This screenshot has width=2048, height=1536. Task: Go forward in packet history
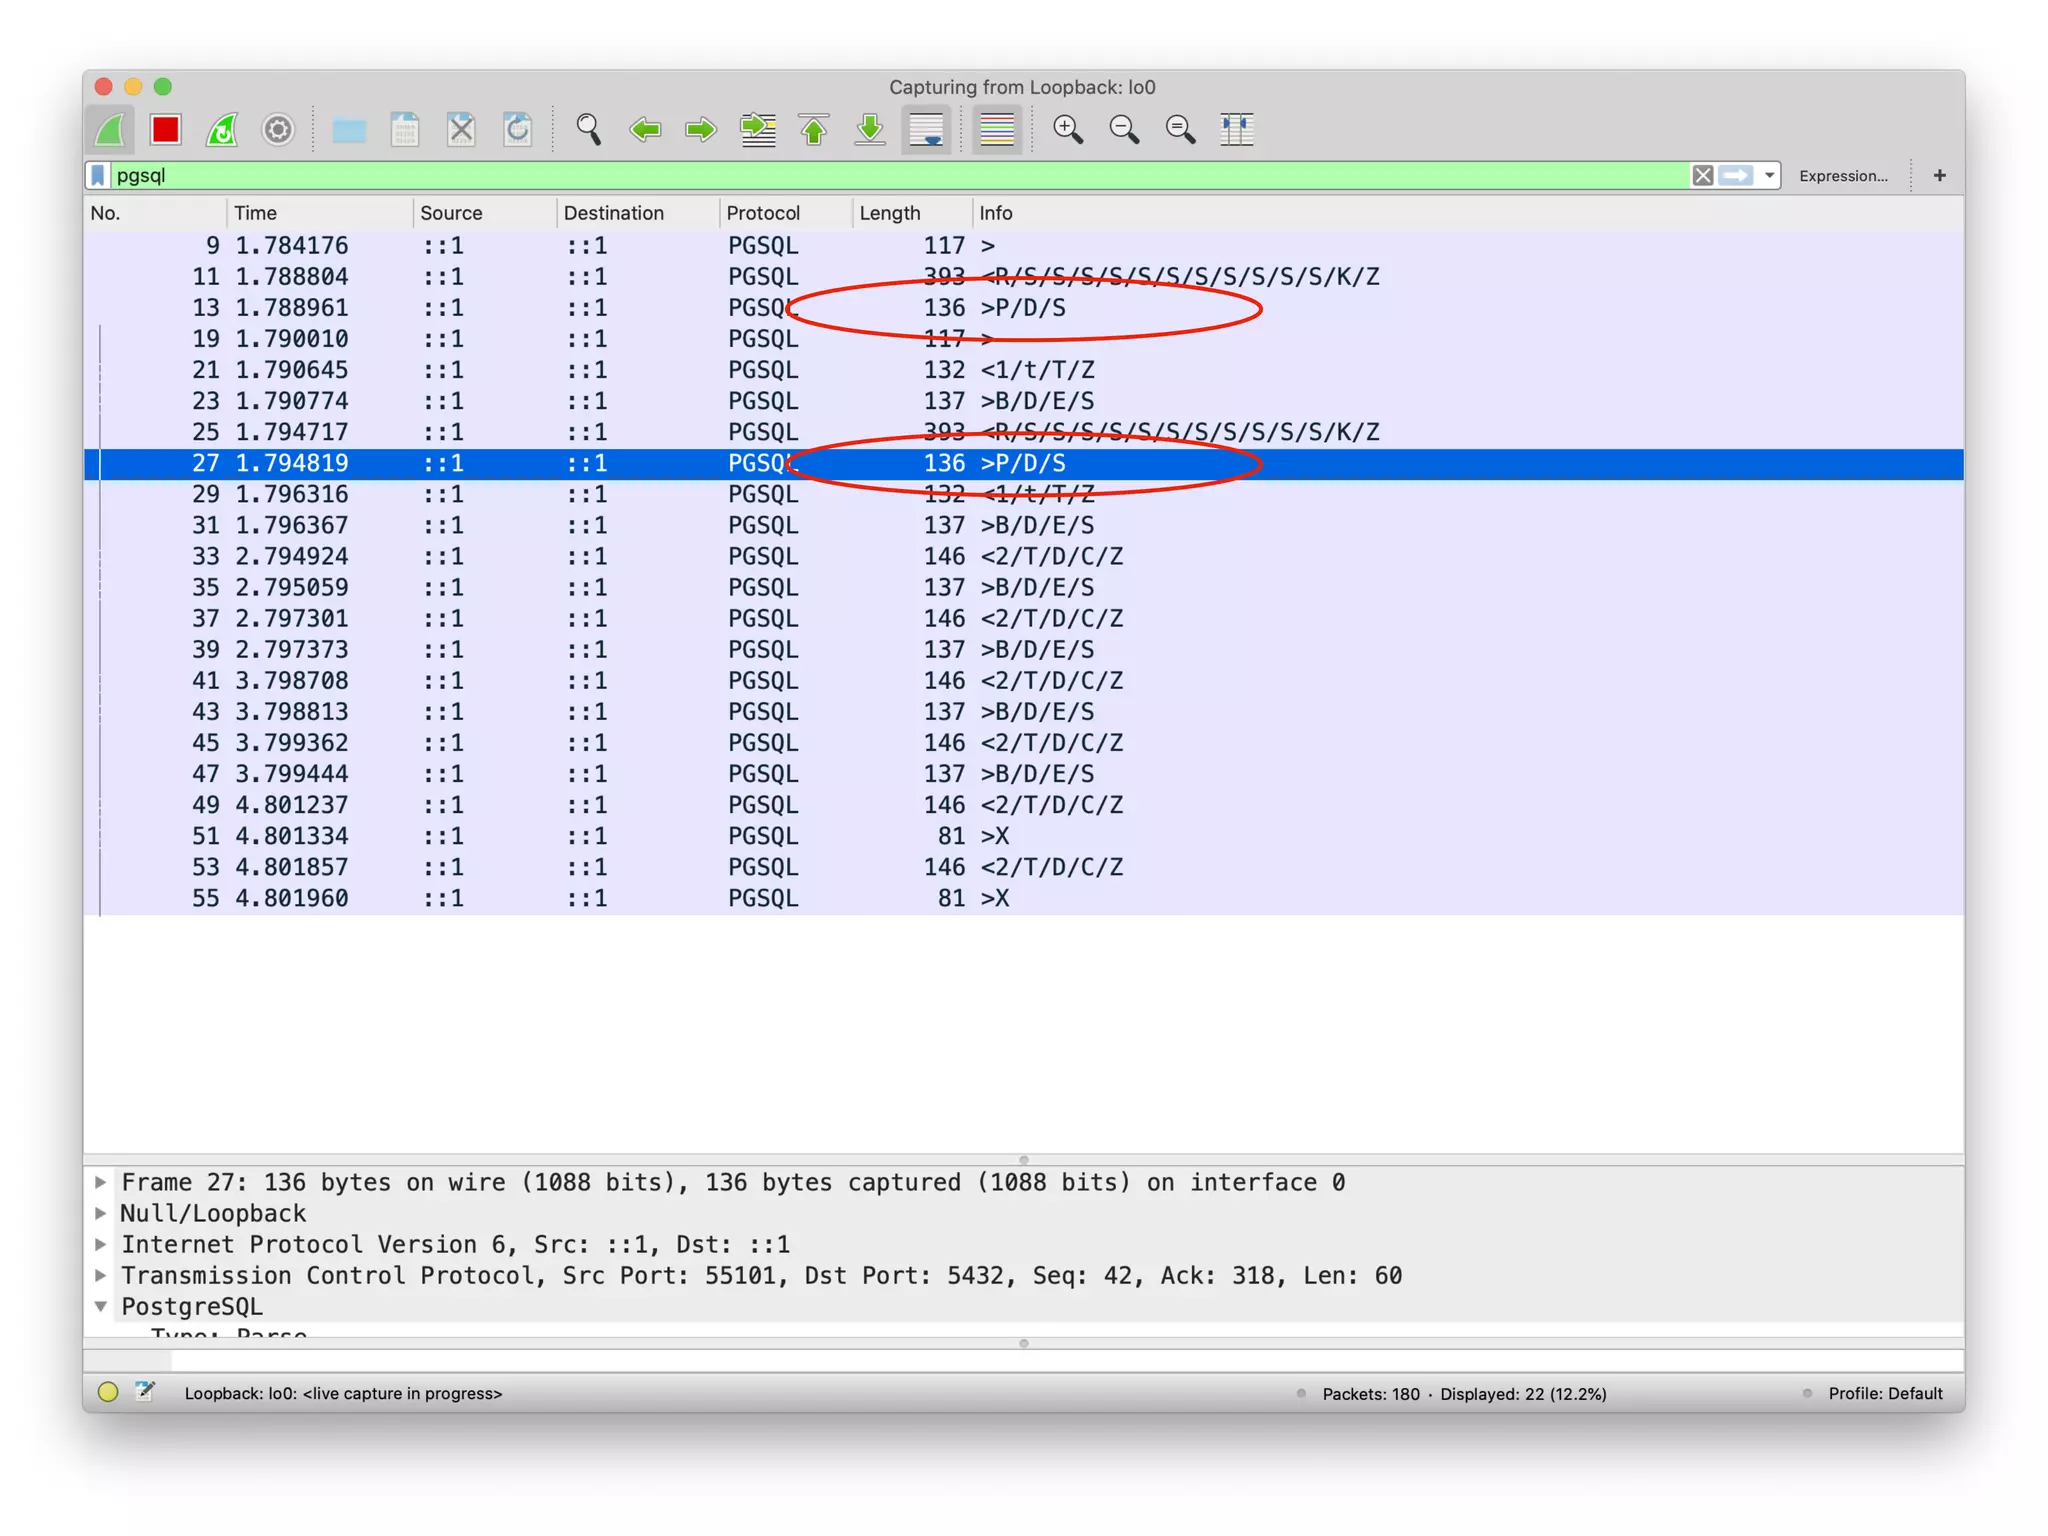tap(701, 129)
